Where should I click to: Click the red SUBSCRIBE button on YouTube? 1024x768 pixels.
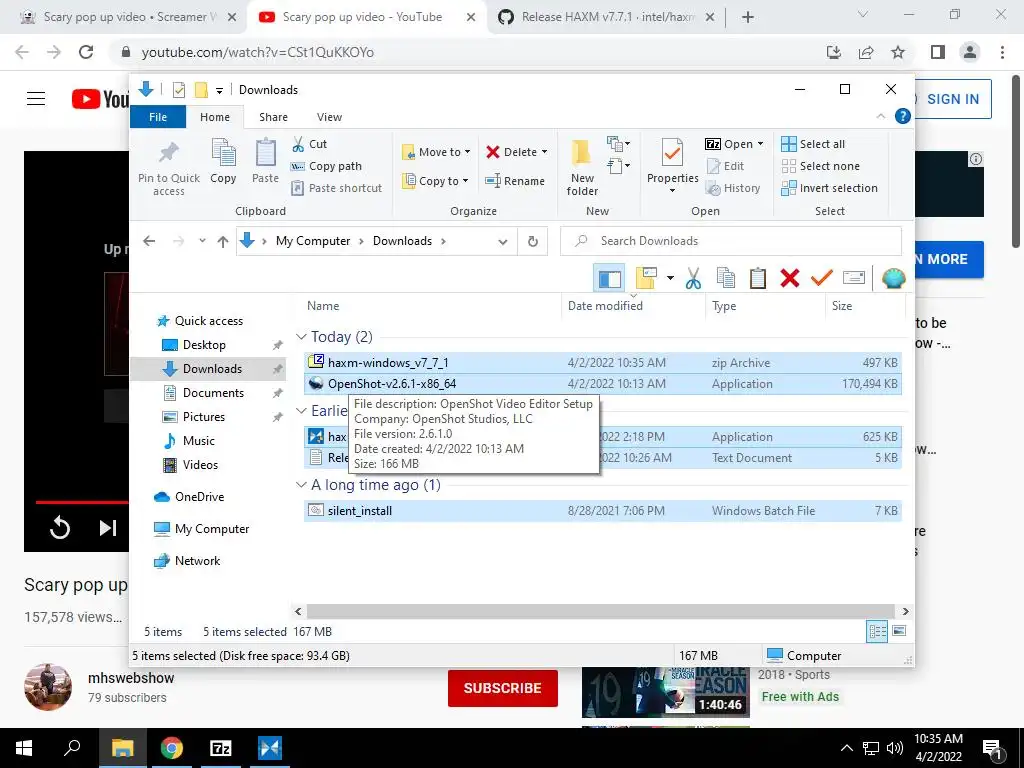[502, 688]
